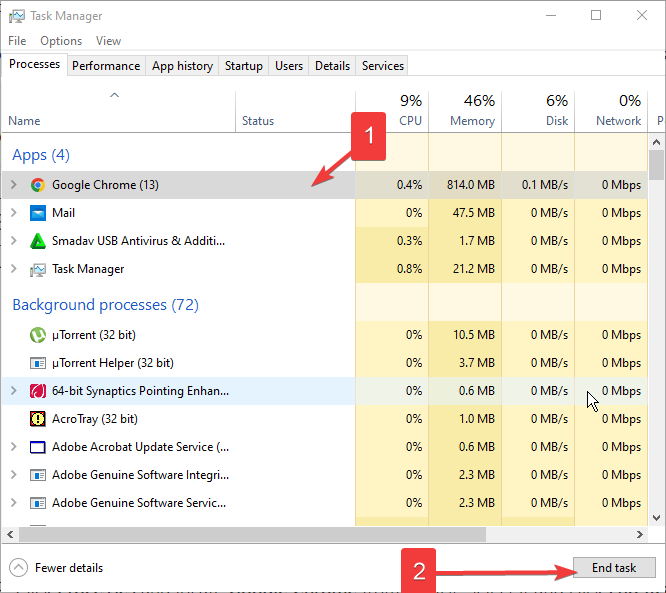Click the µTorrent Helper process icon
666x593 pixels.
click(38, 363)
